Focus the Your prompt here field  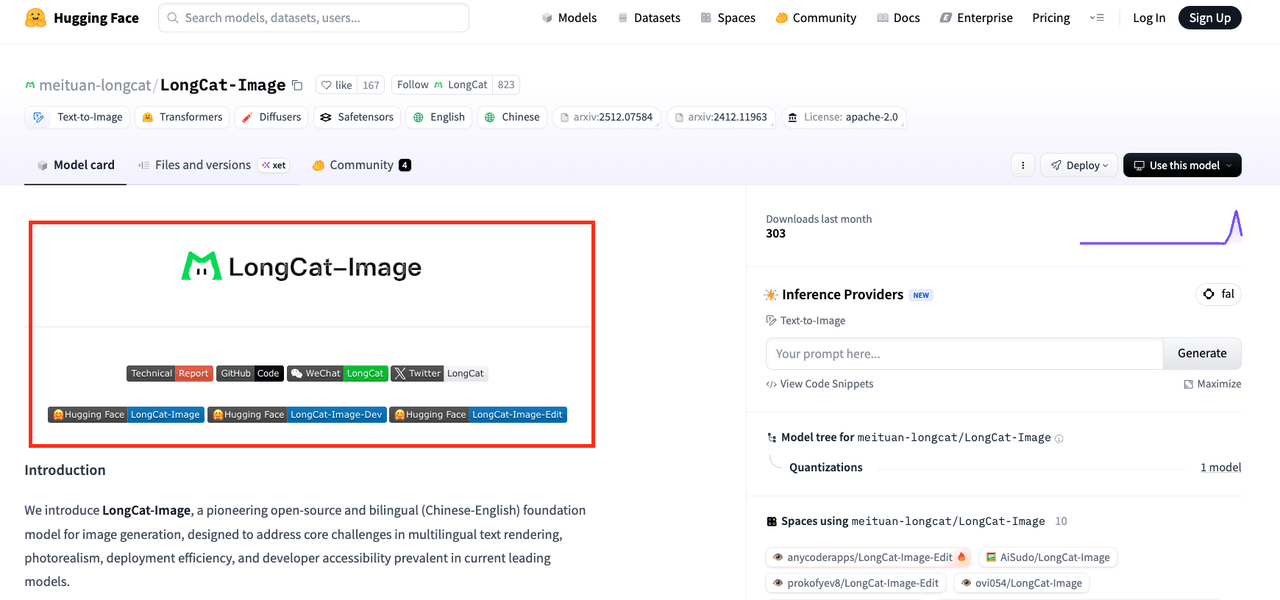[x=964, y=353]
